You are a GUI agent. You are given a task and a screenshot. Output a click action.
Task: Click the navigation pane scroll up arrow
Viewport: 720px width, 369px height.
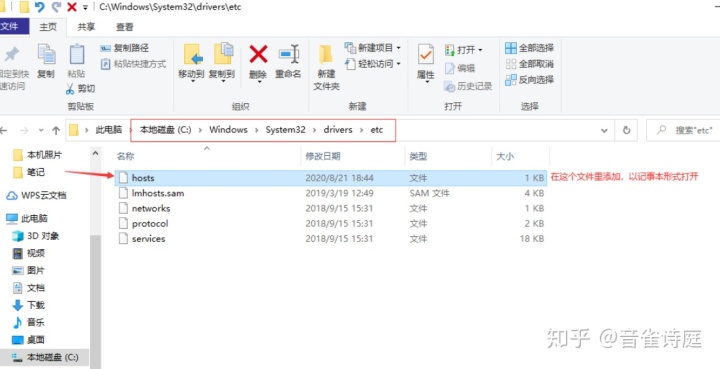[96, 153]
